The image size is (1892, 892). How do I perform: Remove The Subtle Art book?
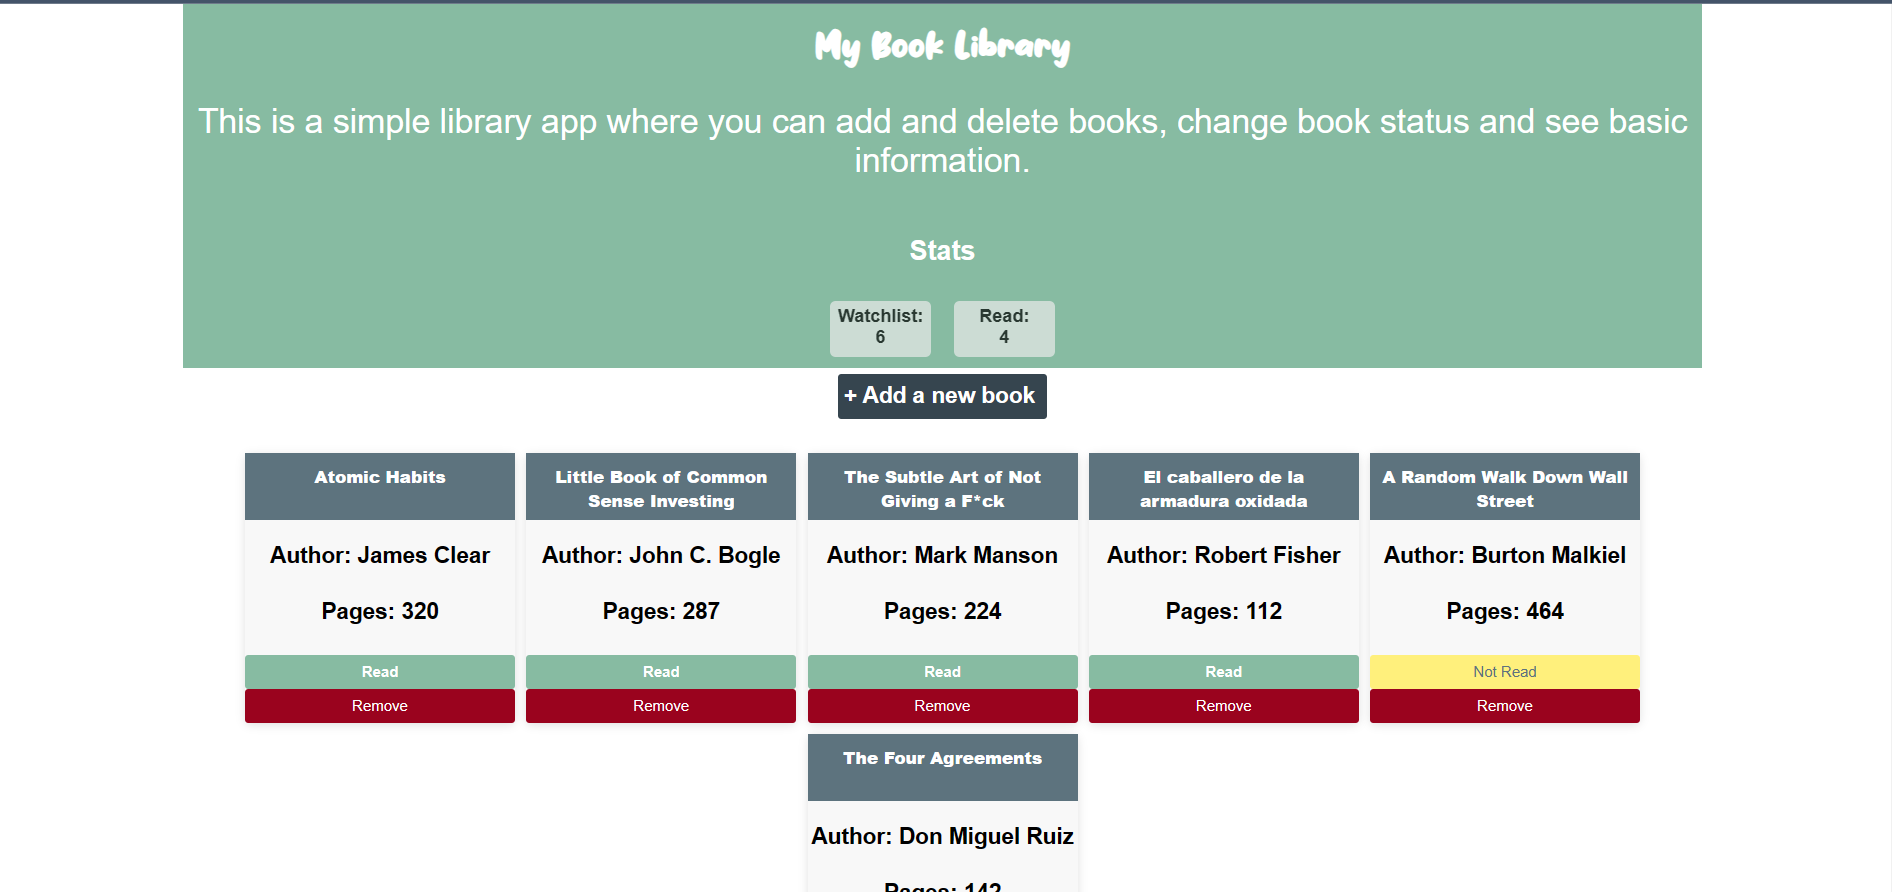click(942, 706)
